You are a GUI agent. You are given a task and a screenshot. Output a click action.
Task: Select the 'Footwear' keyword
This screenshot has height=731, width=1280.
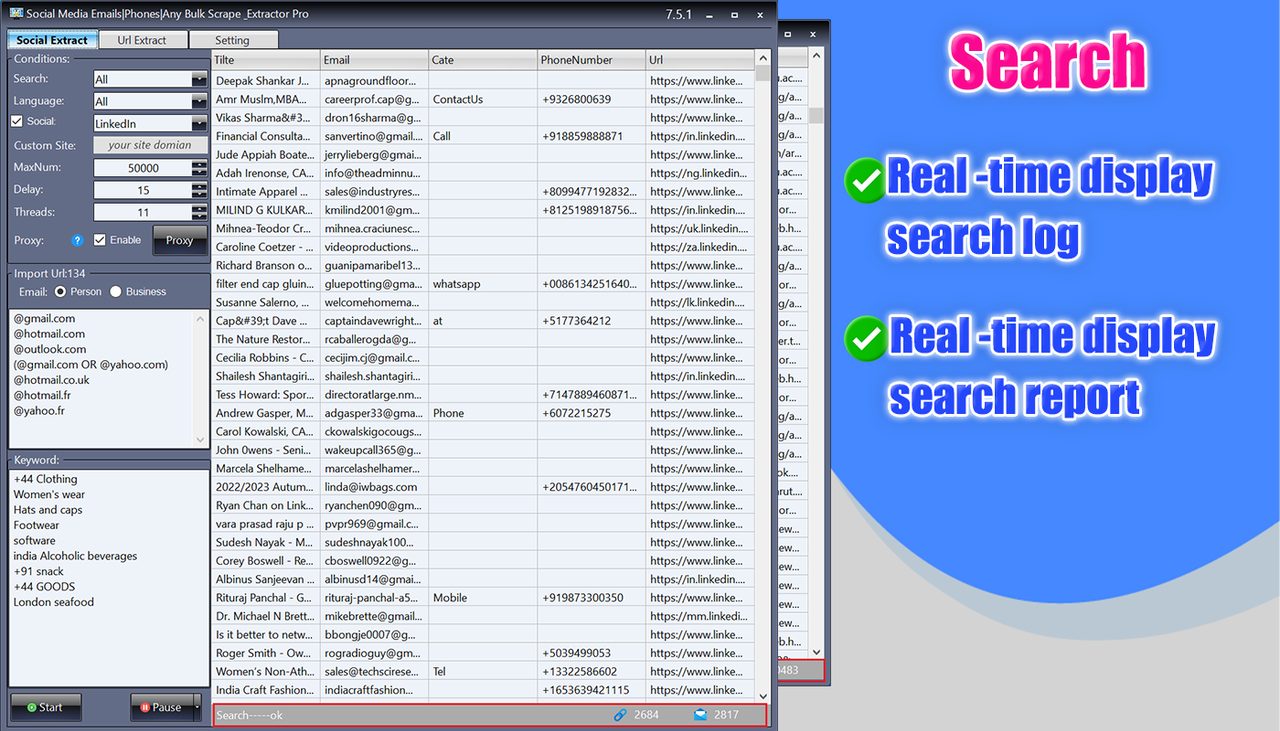[36, 525]
